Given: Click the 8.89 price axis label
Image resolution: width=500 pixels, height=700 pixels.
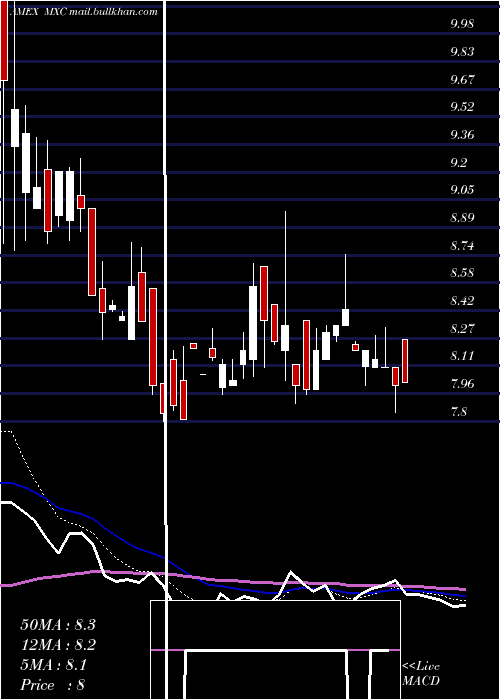Looking at the screenshot, I should (x=462, y=218).
